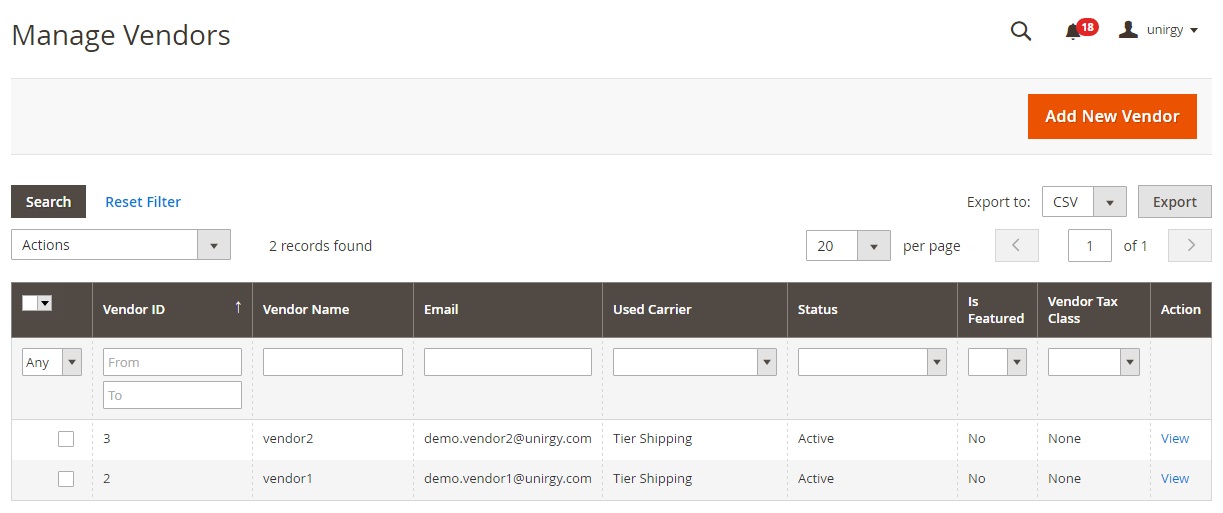Click the Export button
This screenshot has height=513, width=1223.
pos(1174,202)
